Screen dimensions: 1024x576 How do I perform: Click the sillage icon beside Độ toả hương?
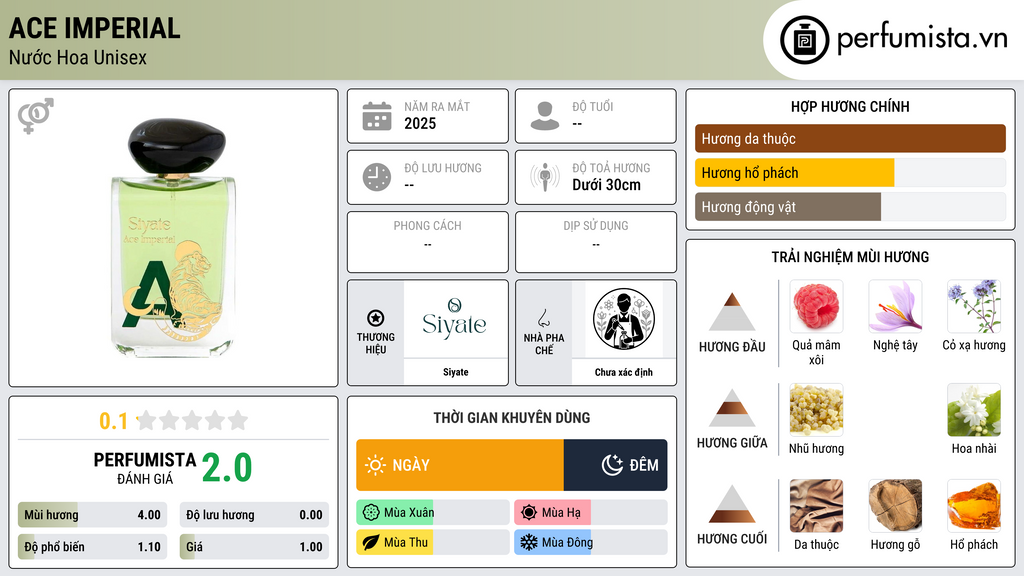pyautogui.click(x=545, y=177)
